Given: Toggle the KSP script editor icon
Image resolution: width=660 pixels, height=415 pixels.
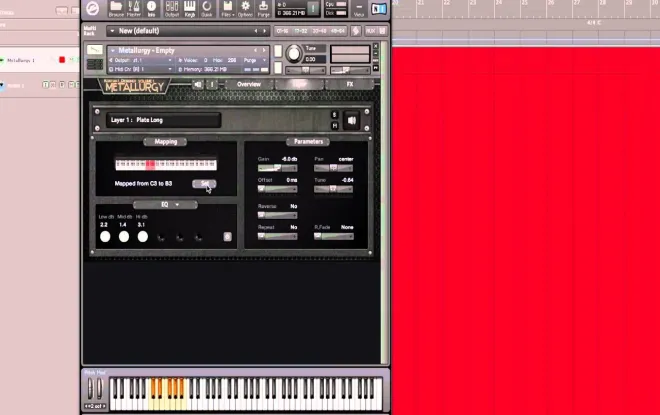Looking at the screenshot, I should [x=356, y=31].
